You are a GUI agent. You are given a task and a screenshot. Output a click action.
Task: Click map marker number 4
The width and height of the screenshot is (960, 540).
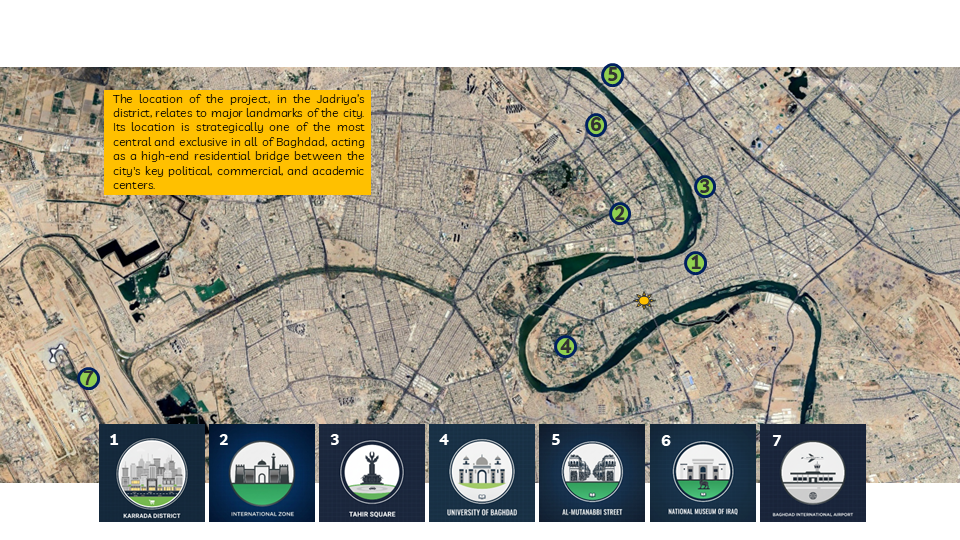(x=565, y=347)
